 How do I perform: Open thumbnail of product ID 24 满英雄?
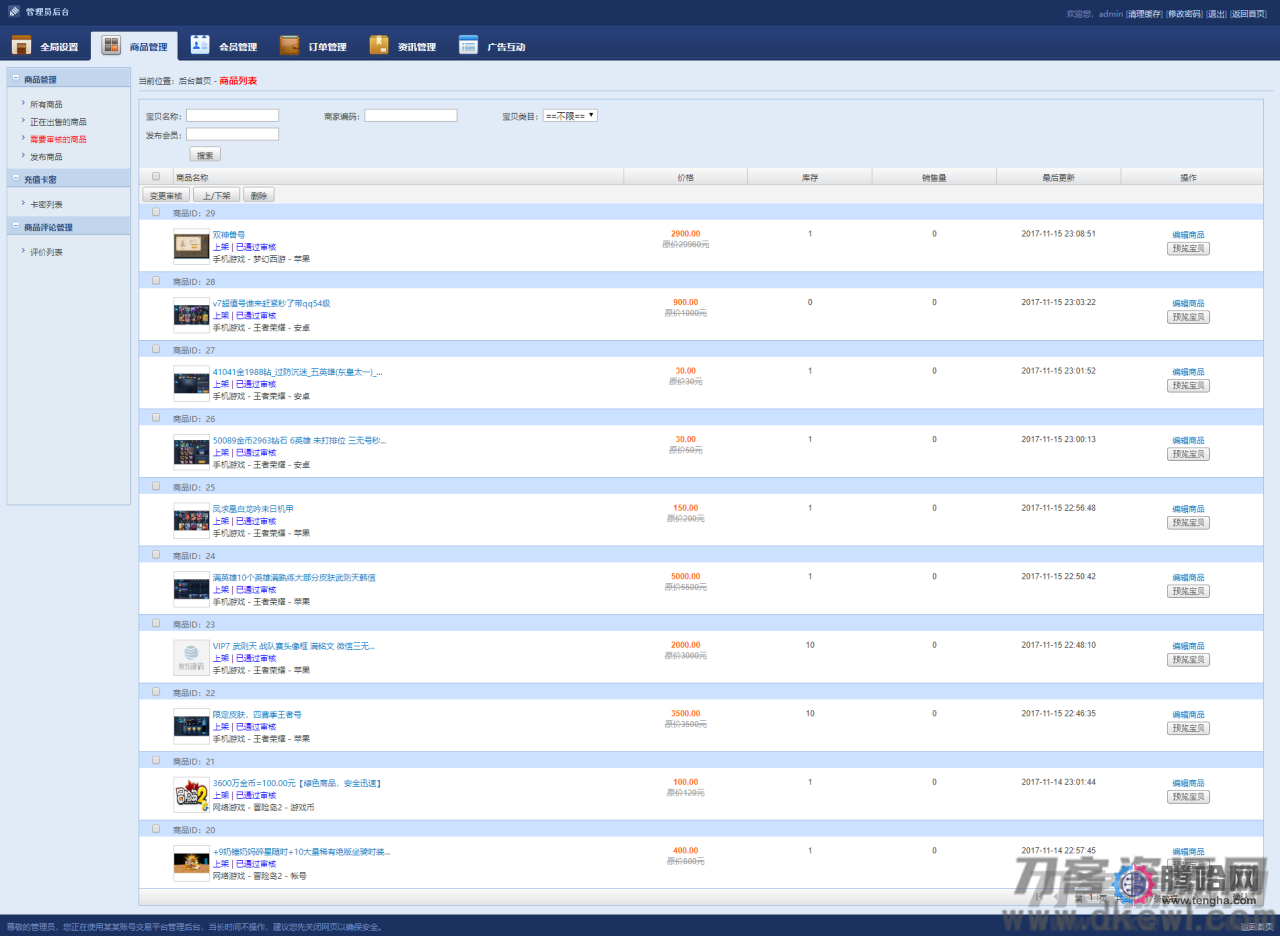191,589
